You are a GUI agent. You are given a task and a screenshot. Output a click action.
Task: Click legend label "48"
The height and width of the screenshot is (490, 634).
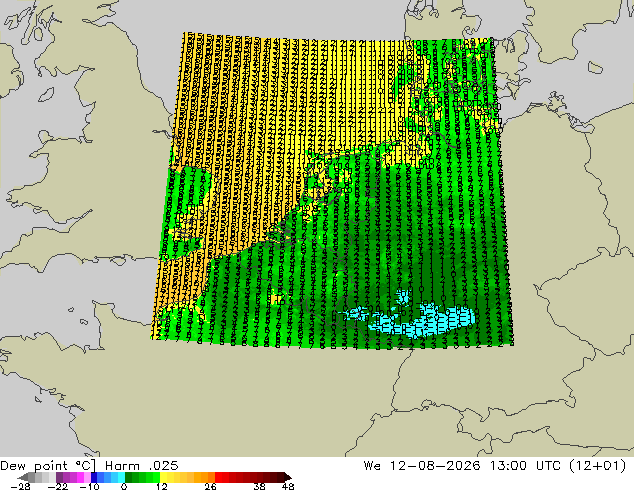pos(288,486)
